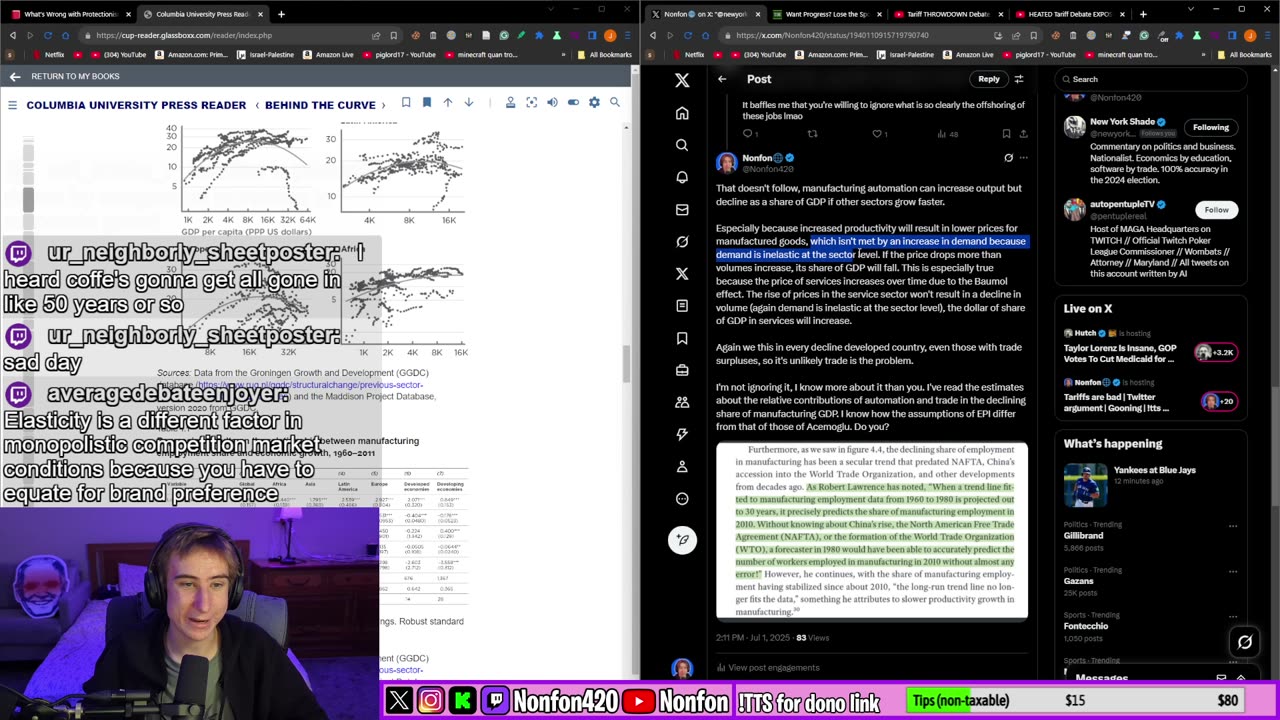Click Follow button for autopentupleTV
The height and width of the screenshot is (720, 1280).
tap(1216, 210)
